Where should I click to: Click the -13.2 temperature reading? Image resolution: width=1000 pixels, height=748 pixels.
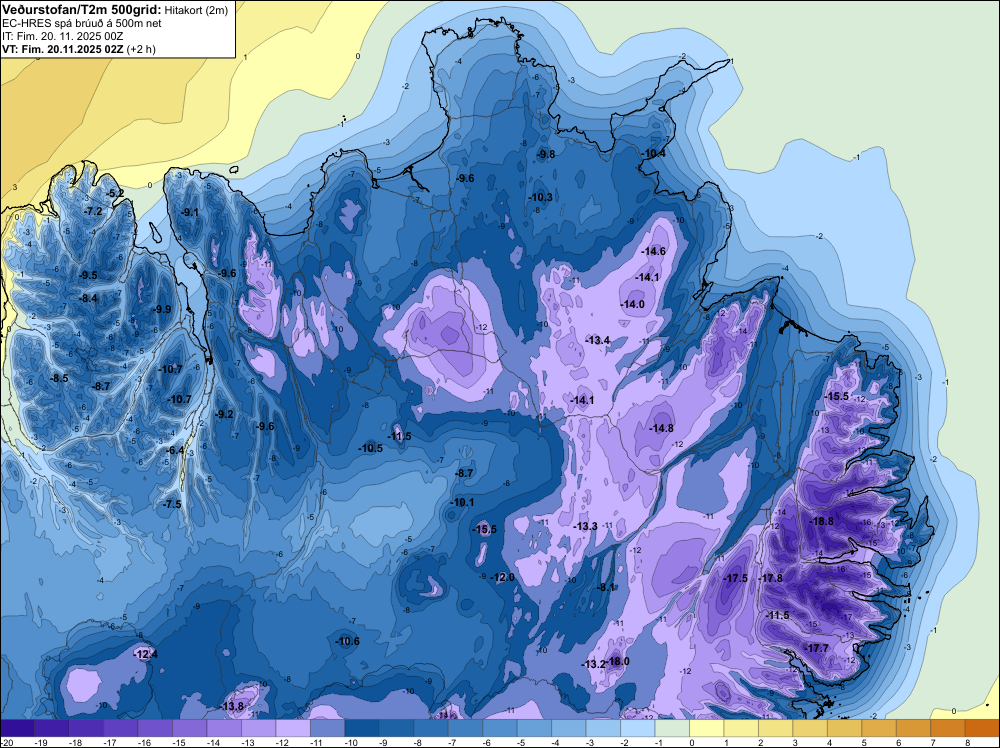click(593, 664)
